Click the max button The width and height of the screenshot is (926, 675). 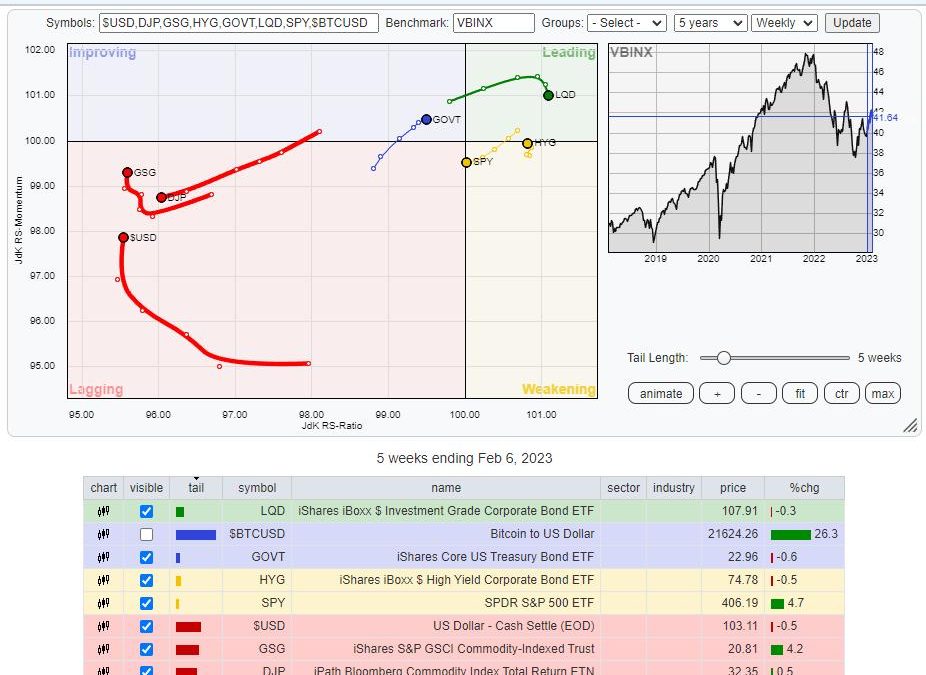pos(883,393)
